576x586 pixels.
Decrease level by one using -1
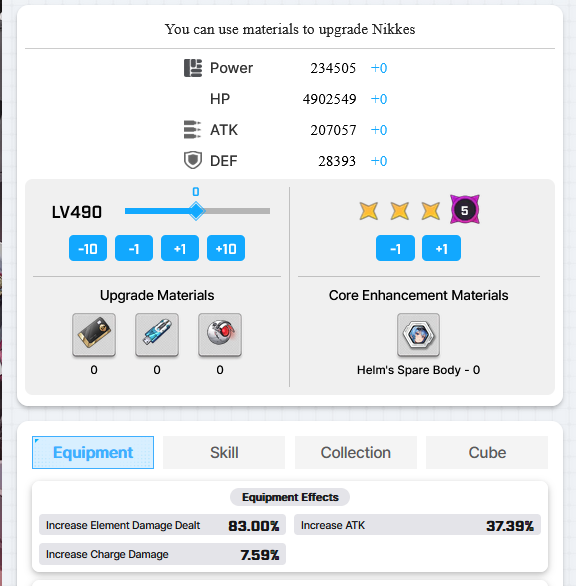(134, 248)
